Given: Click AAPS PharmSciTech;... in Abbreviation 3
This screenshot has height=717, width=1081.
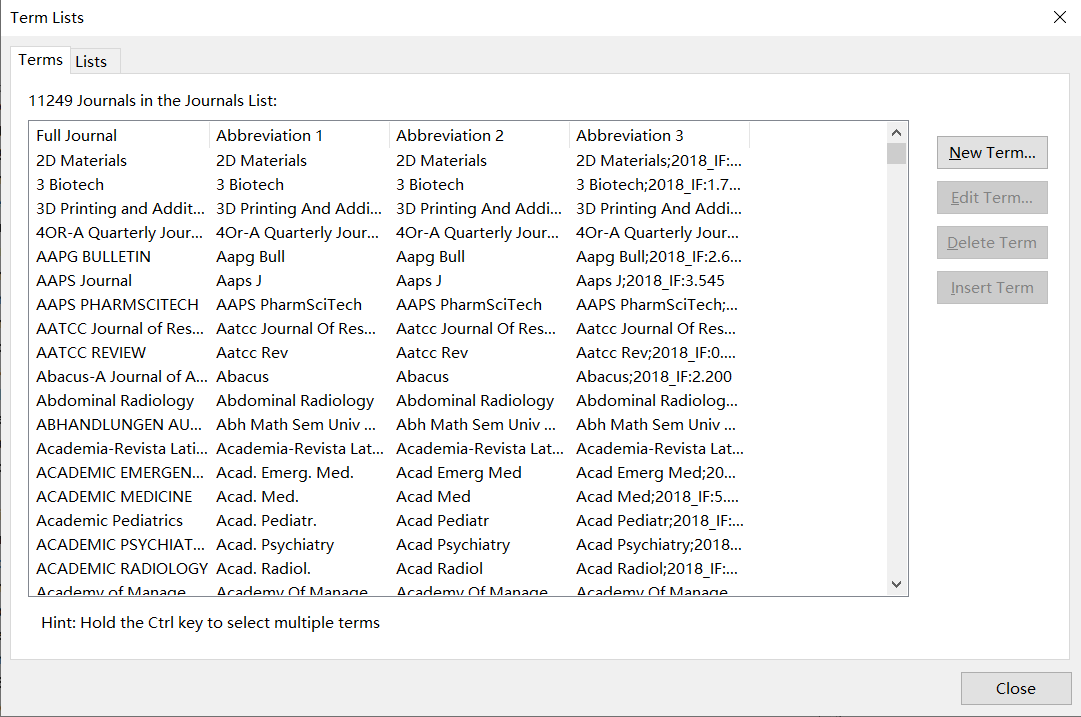Looking at the screenshot, I should [x=656, y=305].
